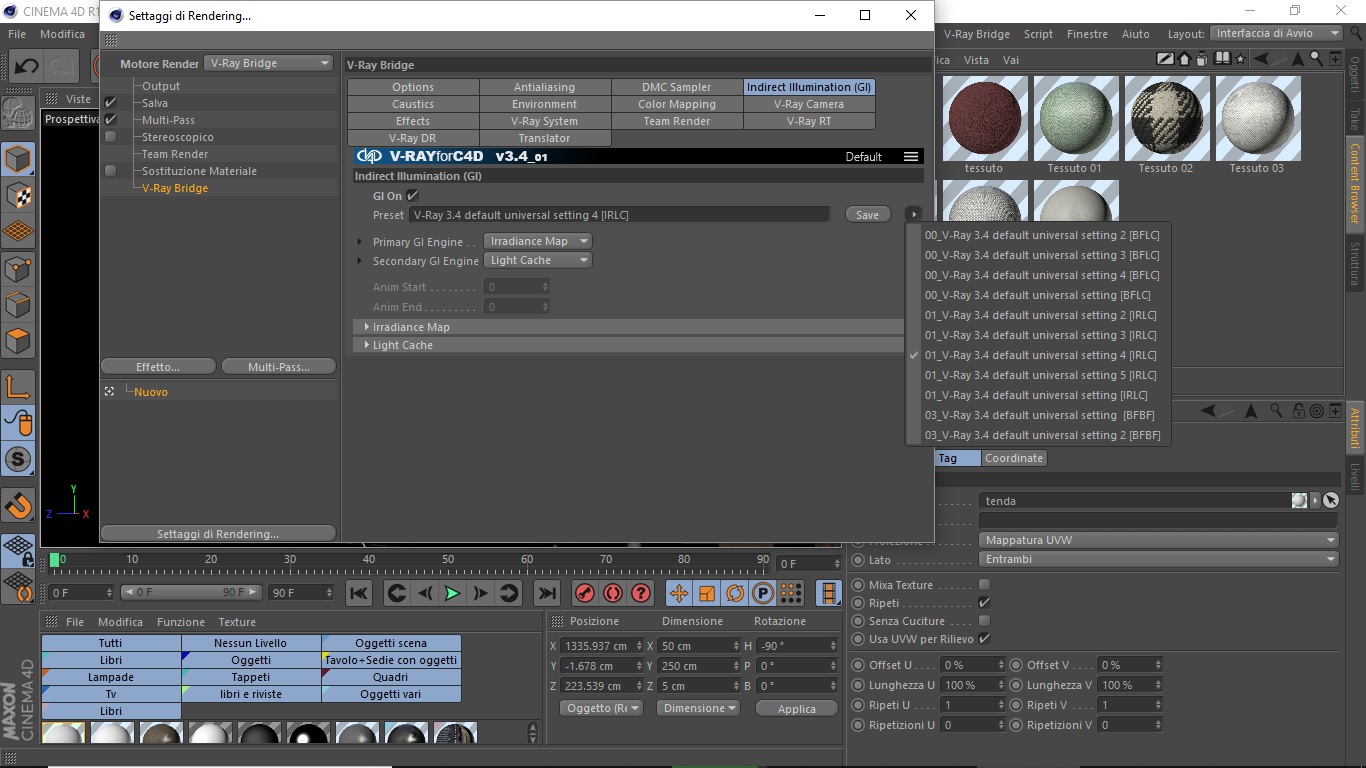Open the DMC Sampler tab
The width and height of the screenshot is (1366, 768).
click(677, 87)
